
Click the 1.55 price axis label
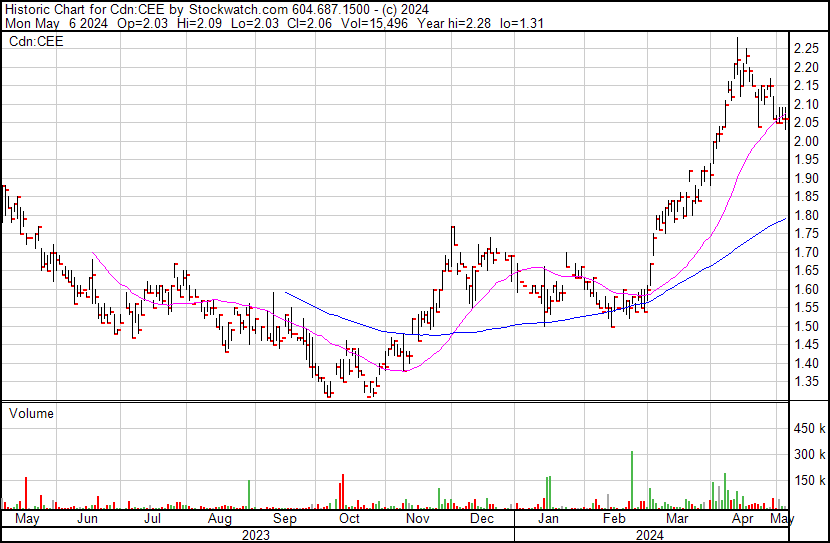point(806,307)
